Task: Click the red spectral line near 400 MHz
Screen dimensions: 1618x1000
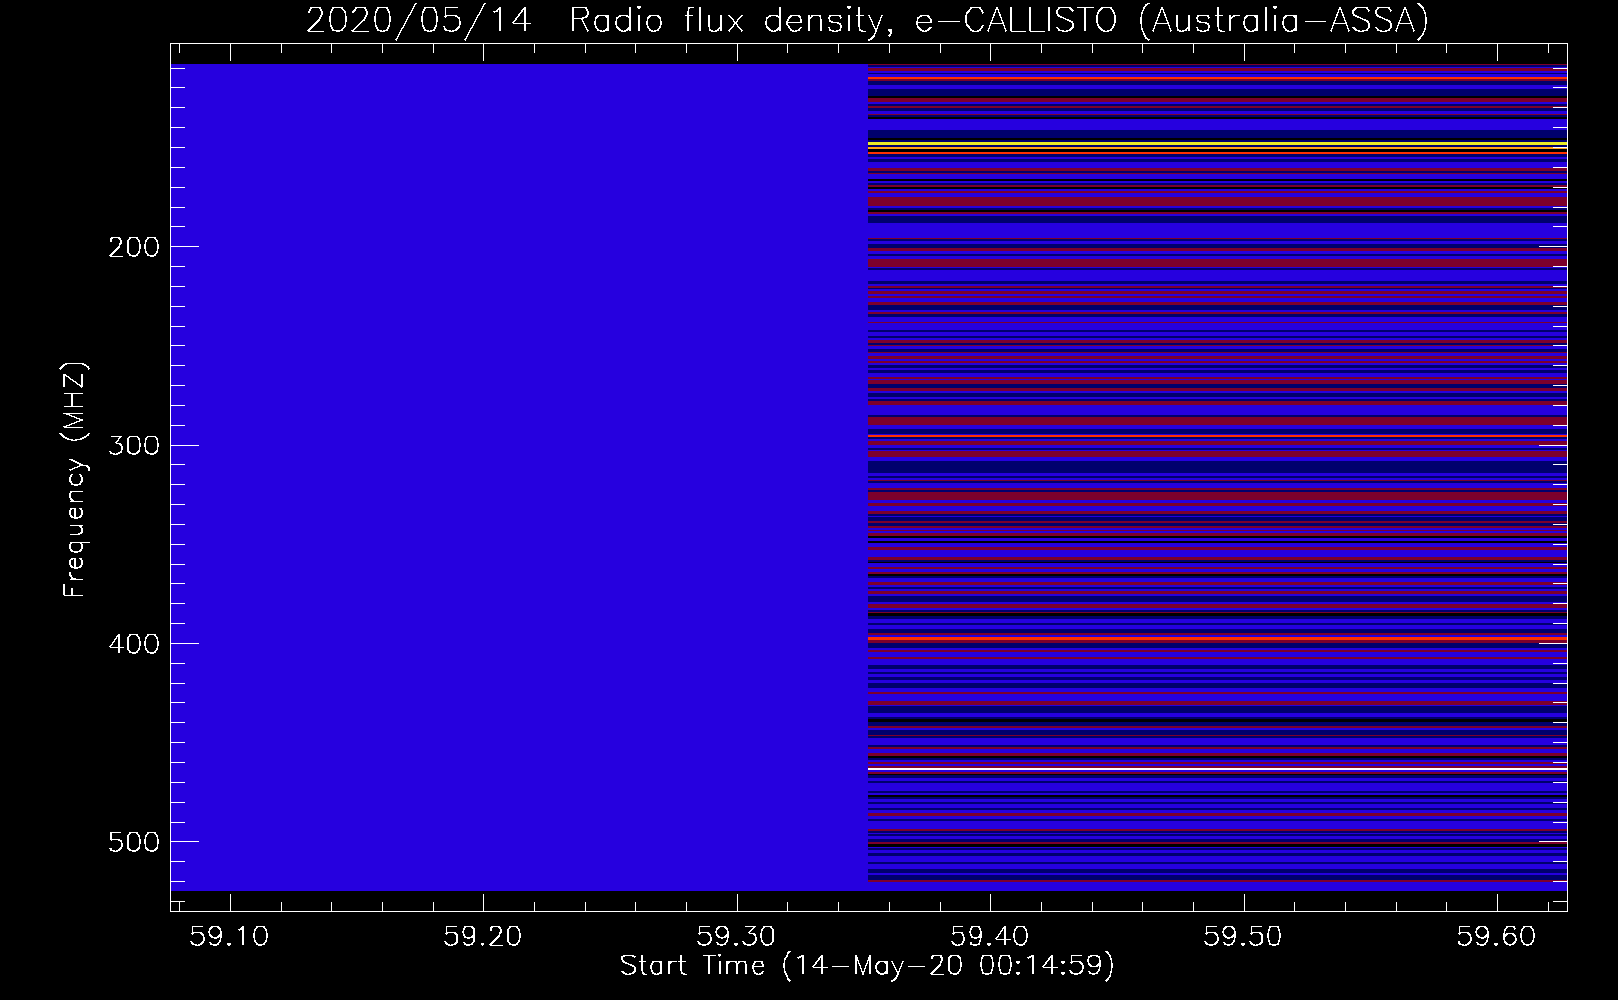Action: (1217, 638)
